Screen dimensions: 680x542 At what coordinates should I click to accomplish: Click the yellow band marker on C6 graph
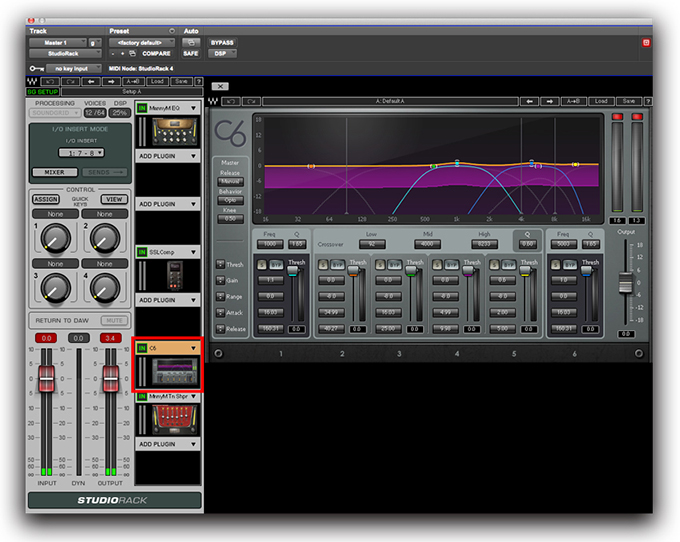(x=575, y=164)
